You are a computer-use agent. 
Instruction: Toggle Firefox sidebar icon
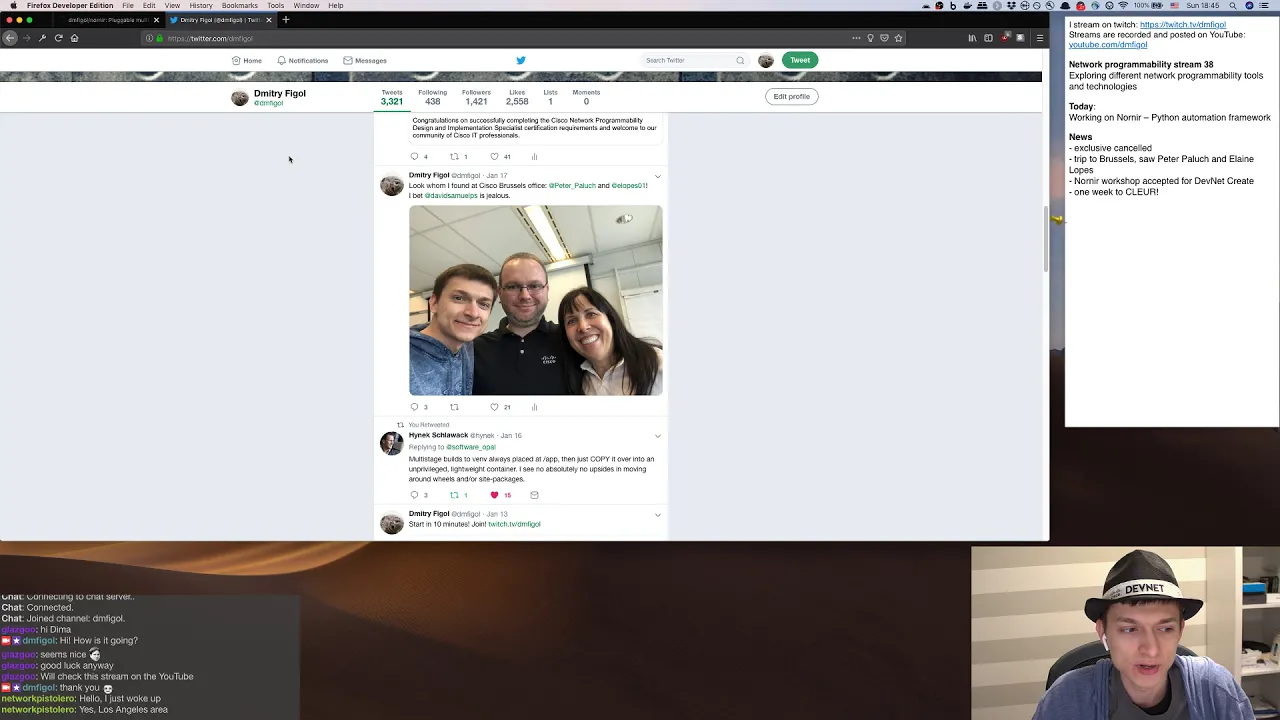click(x=988, y=38)
